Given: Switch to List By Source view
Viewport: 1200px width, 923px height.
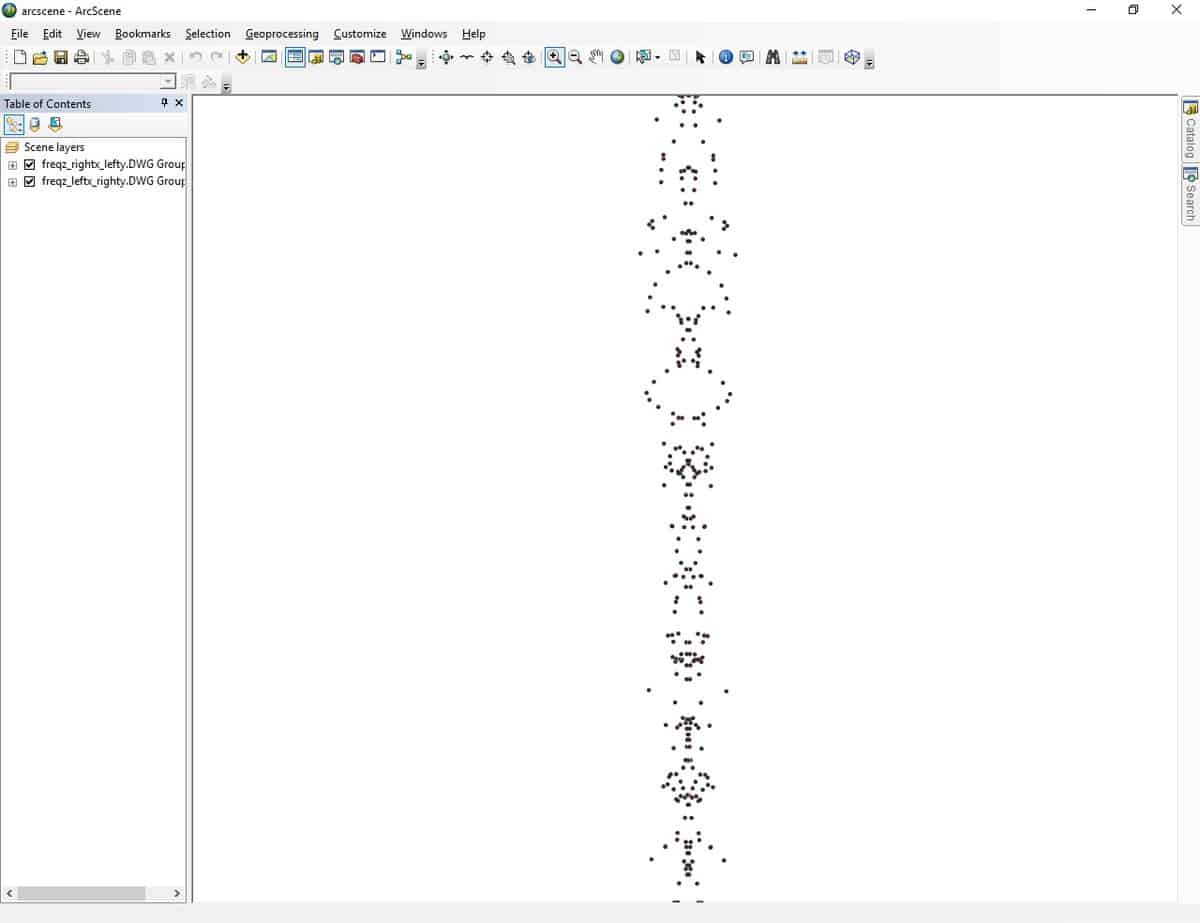Looking at the screenshot, I should (x=34, y=125).
